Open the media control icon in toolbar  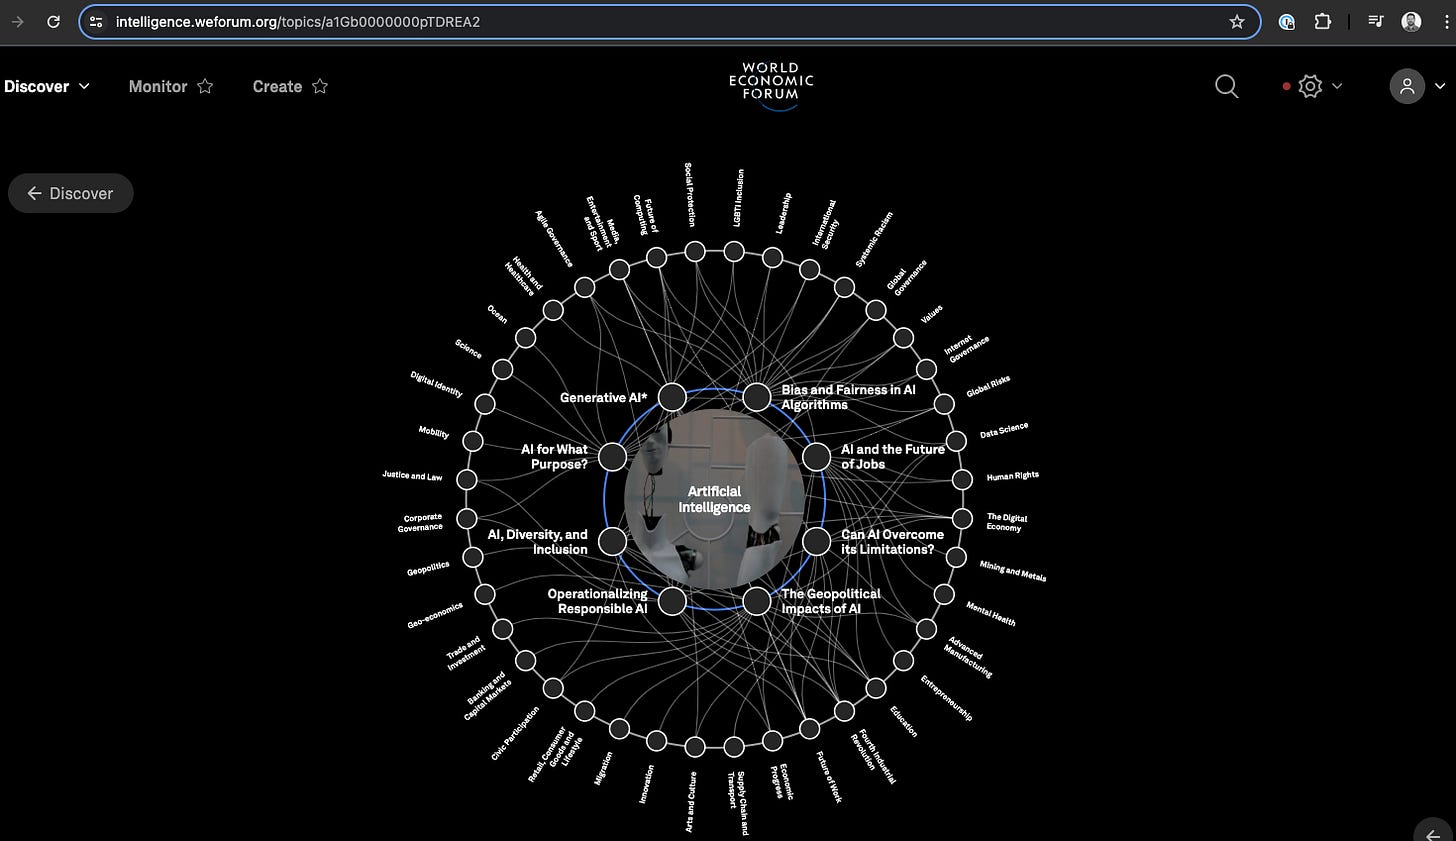click(1375, 21)
